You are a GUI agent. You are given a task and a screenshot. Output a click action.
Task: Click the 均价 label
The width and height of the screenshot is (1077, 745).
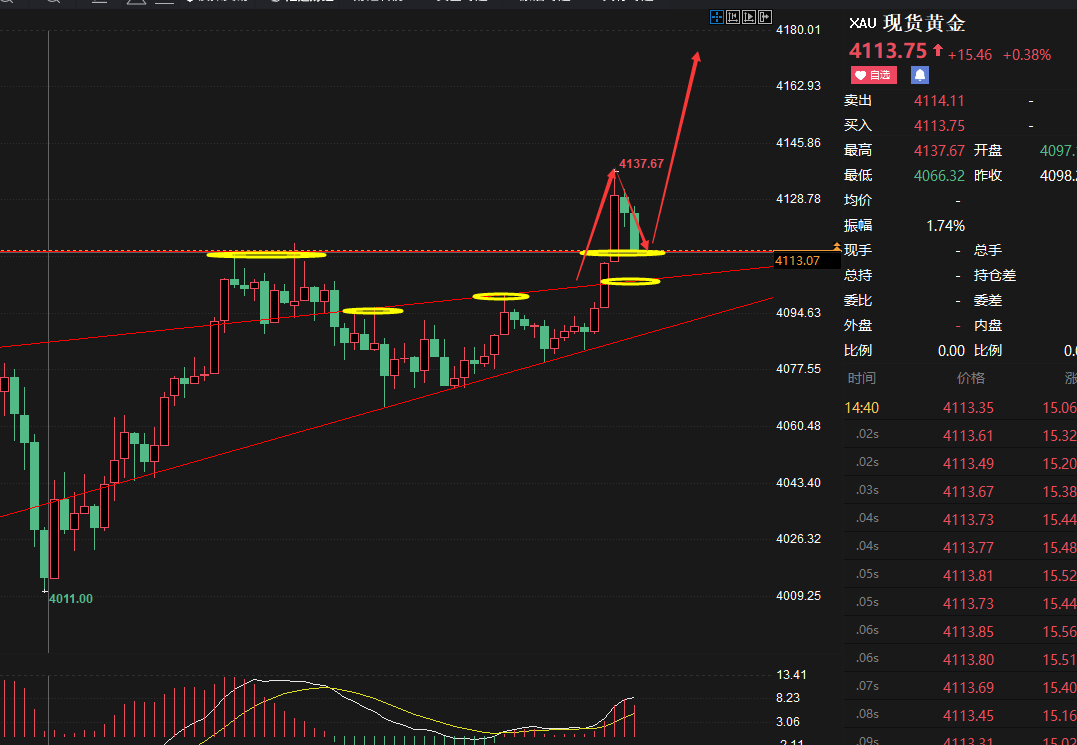point(858,200)
